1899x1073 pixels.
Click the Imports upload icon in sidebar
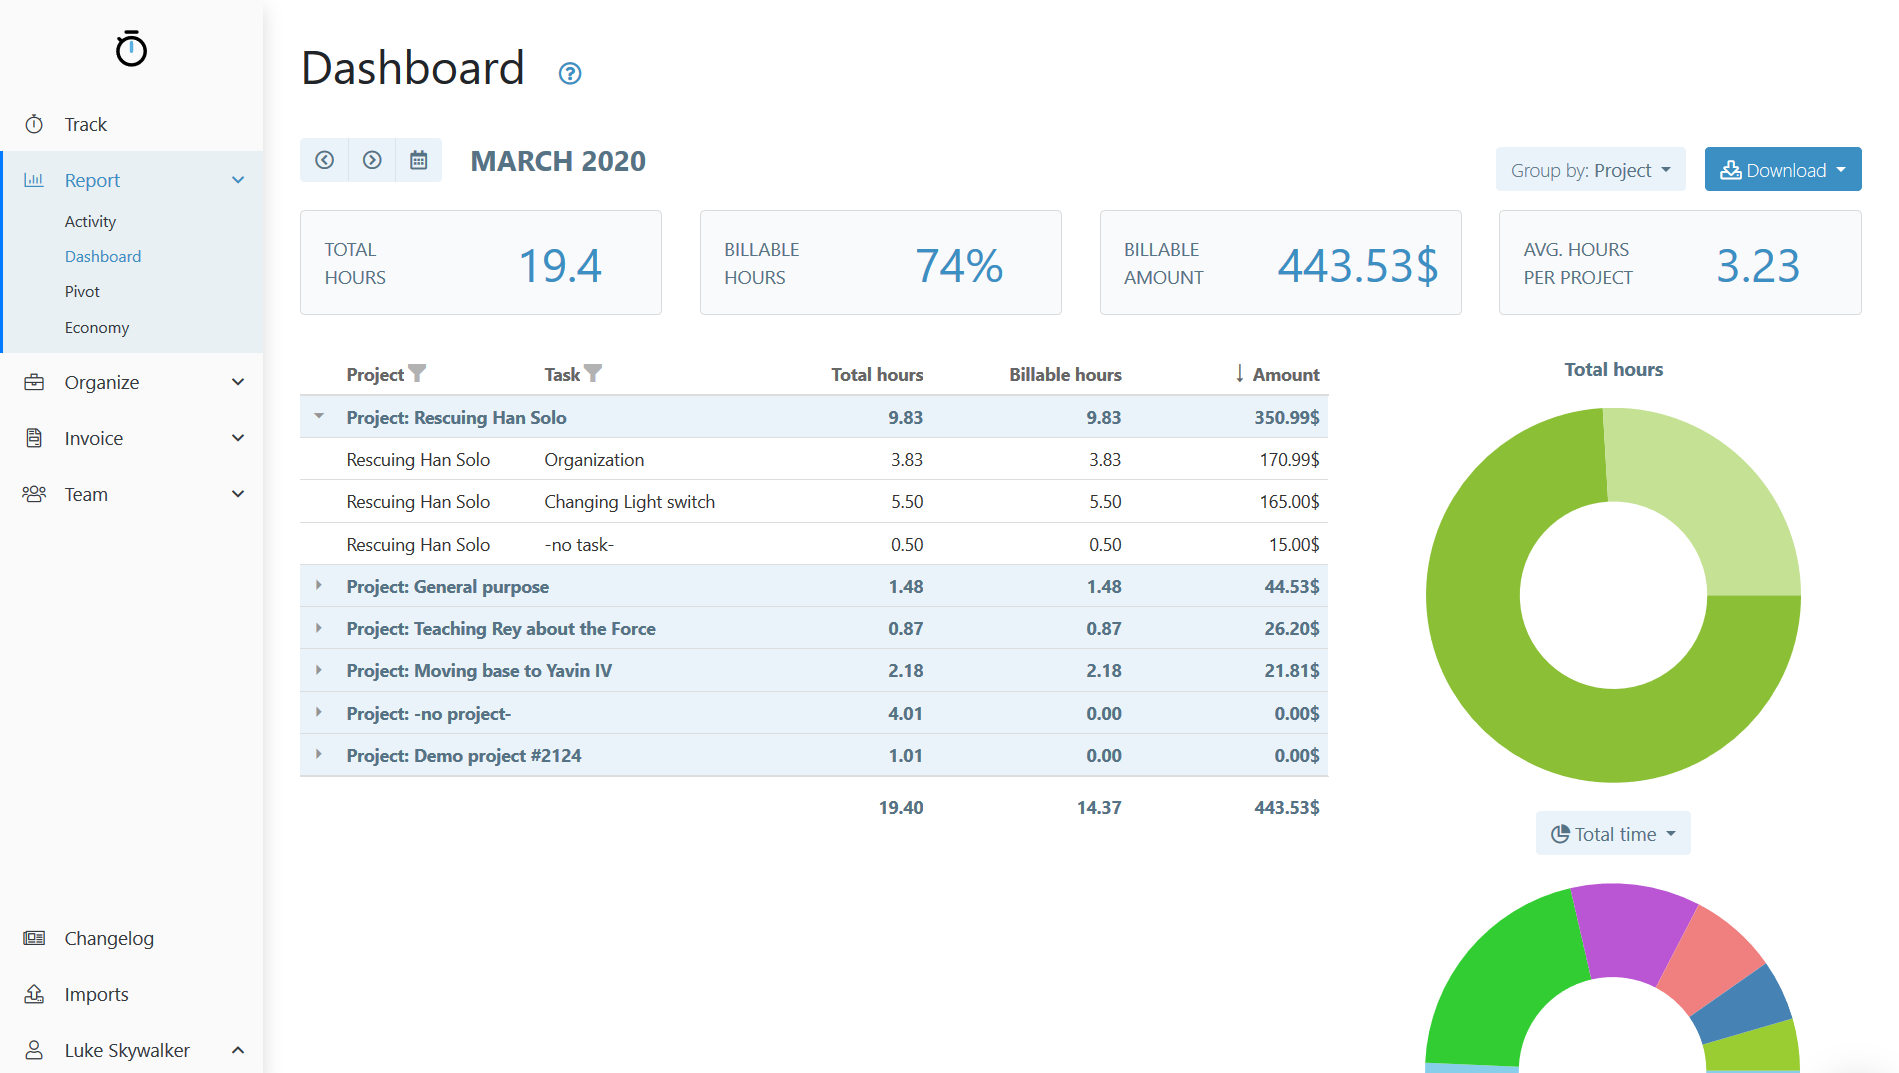click(x=35, y=994)
